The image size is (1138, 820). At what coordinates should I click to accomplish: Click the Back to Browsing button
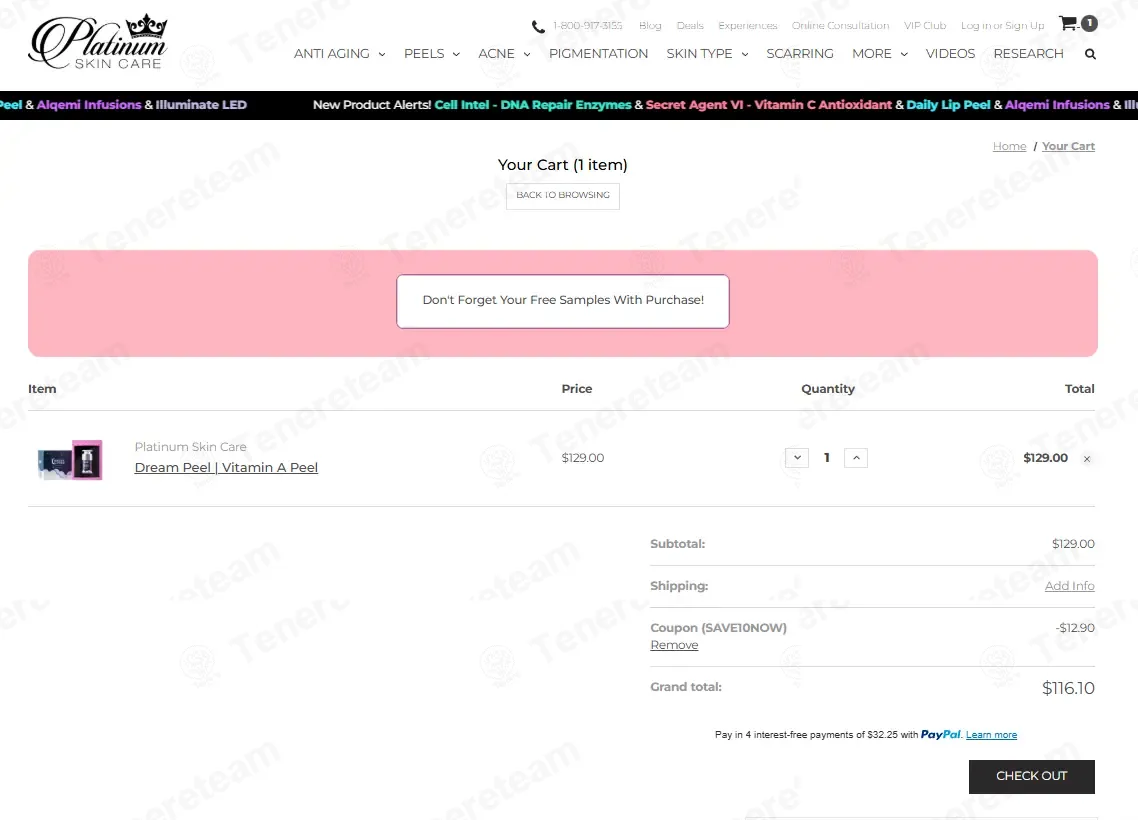click(x=562, y=196)
